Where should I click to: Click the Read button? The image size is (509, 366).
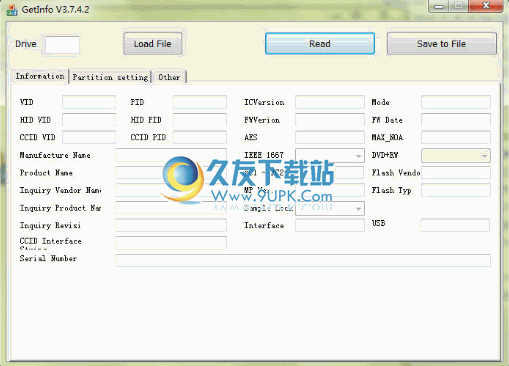click(320, 44)
